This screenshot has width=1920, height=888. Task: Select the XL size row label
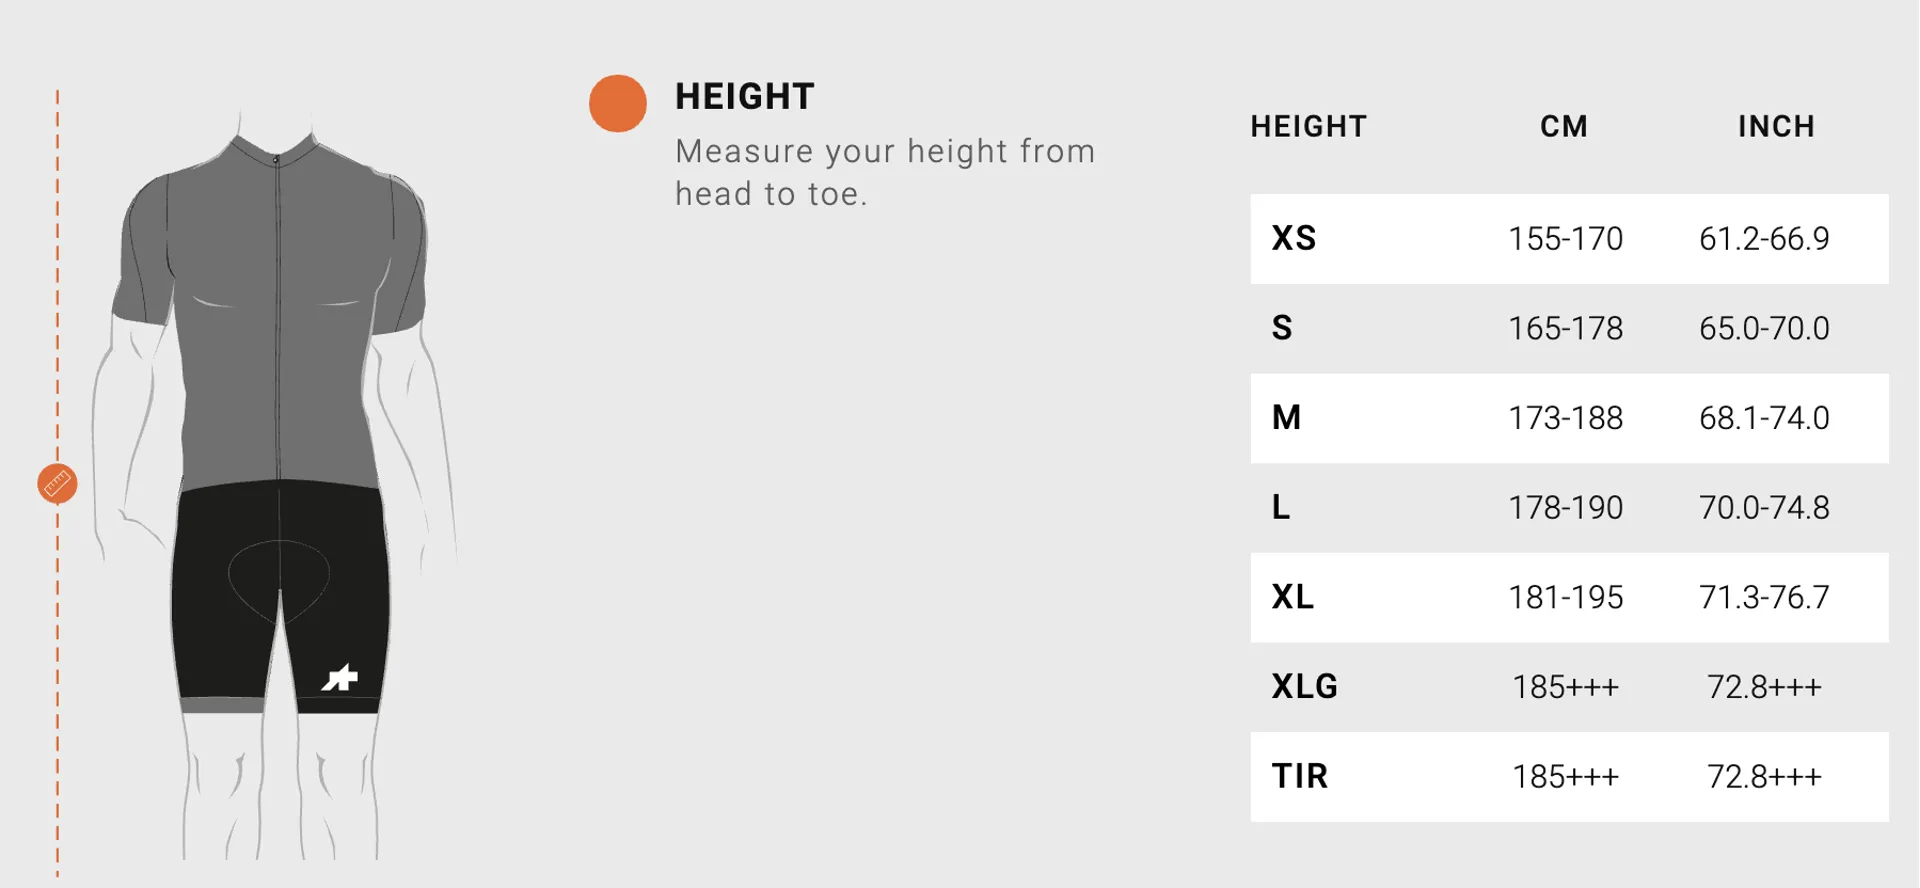click(x=1293, y=597)
